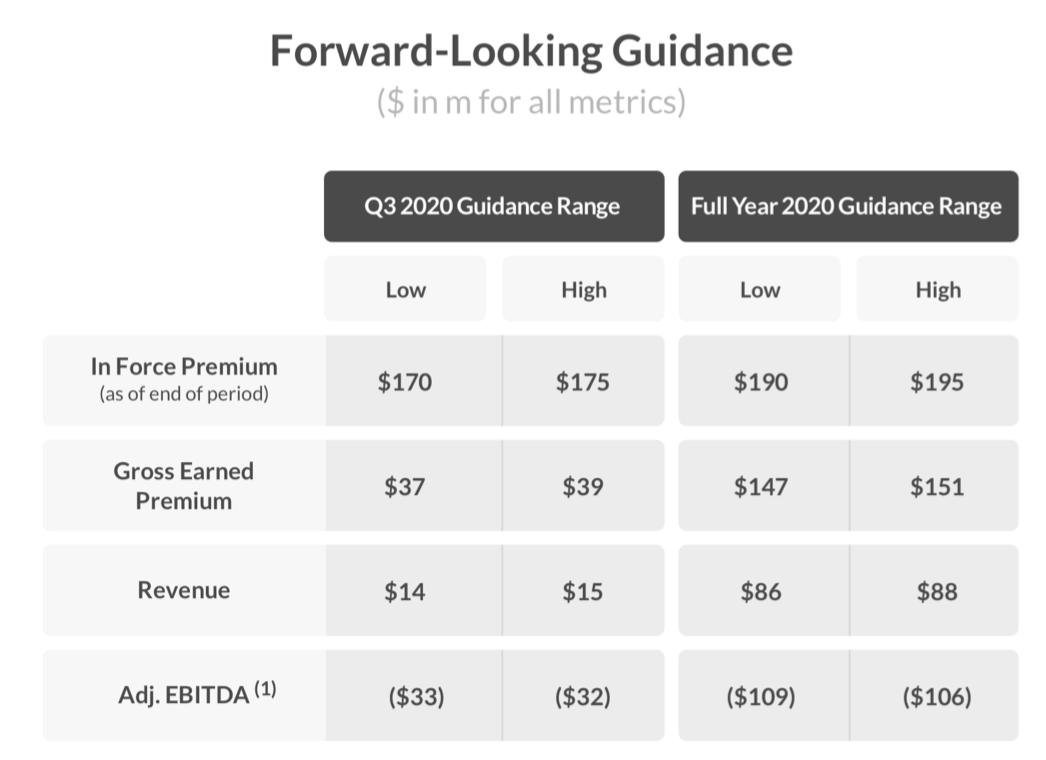Click the $147 Gross Earned Premium cell
1046x760 pixels.
pos(760,487)
